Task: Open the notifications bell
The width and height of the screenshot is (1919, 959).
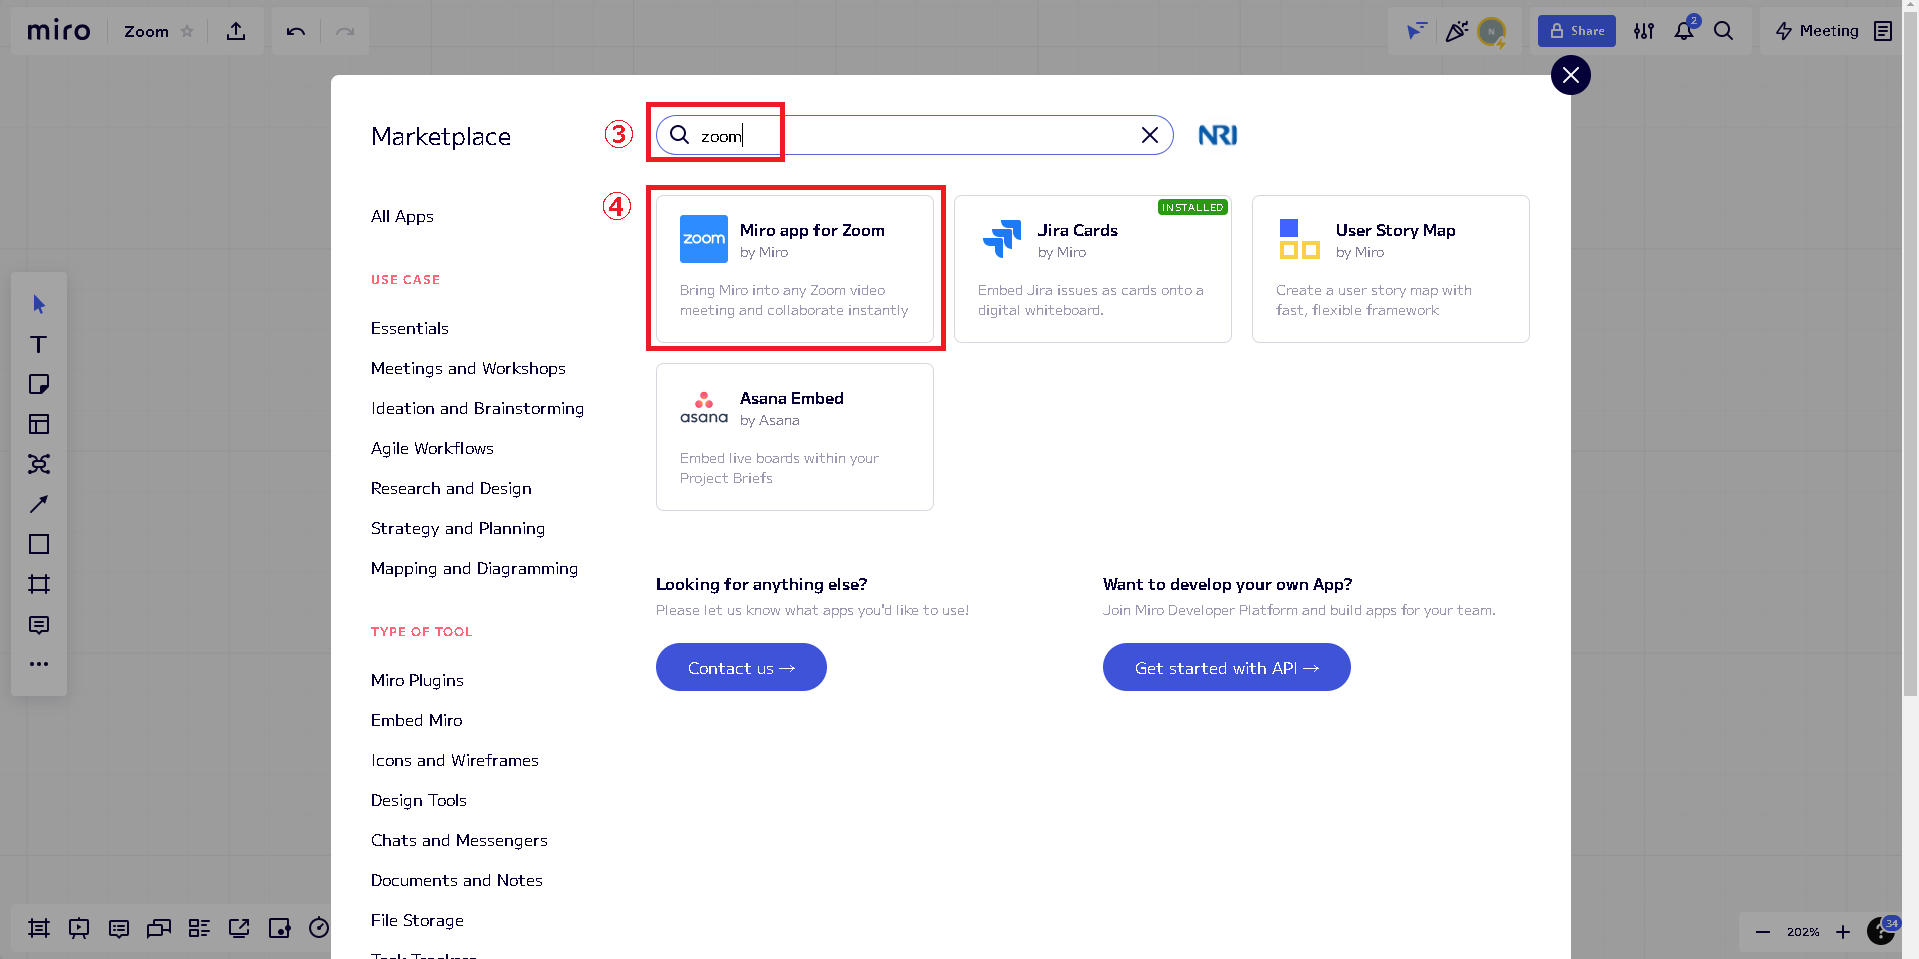Action: click(1684, 31)
